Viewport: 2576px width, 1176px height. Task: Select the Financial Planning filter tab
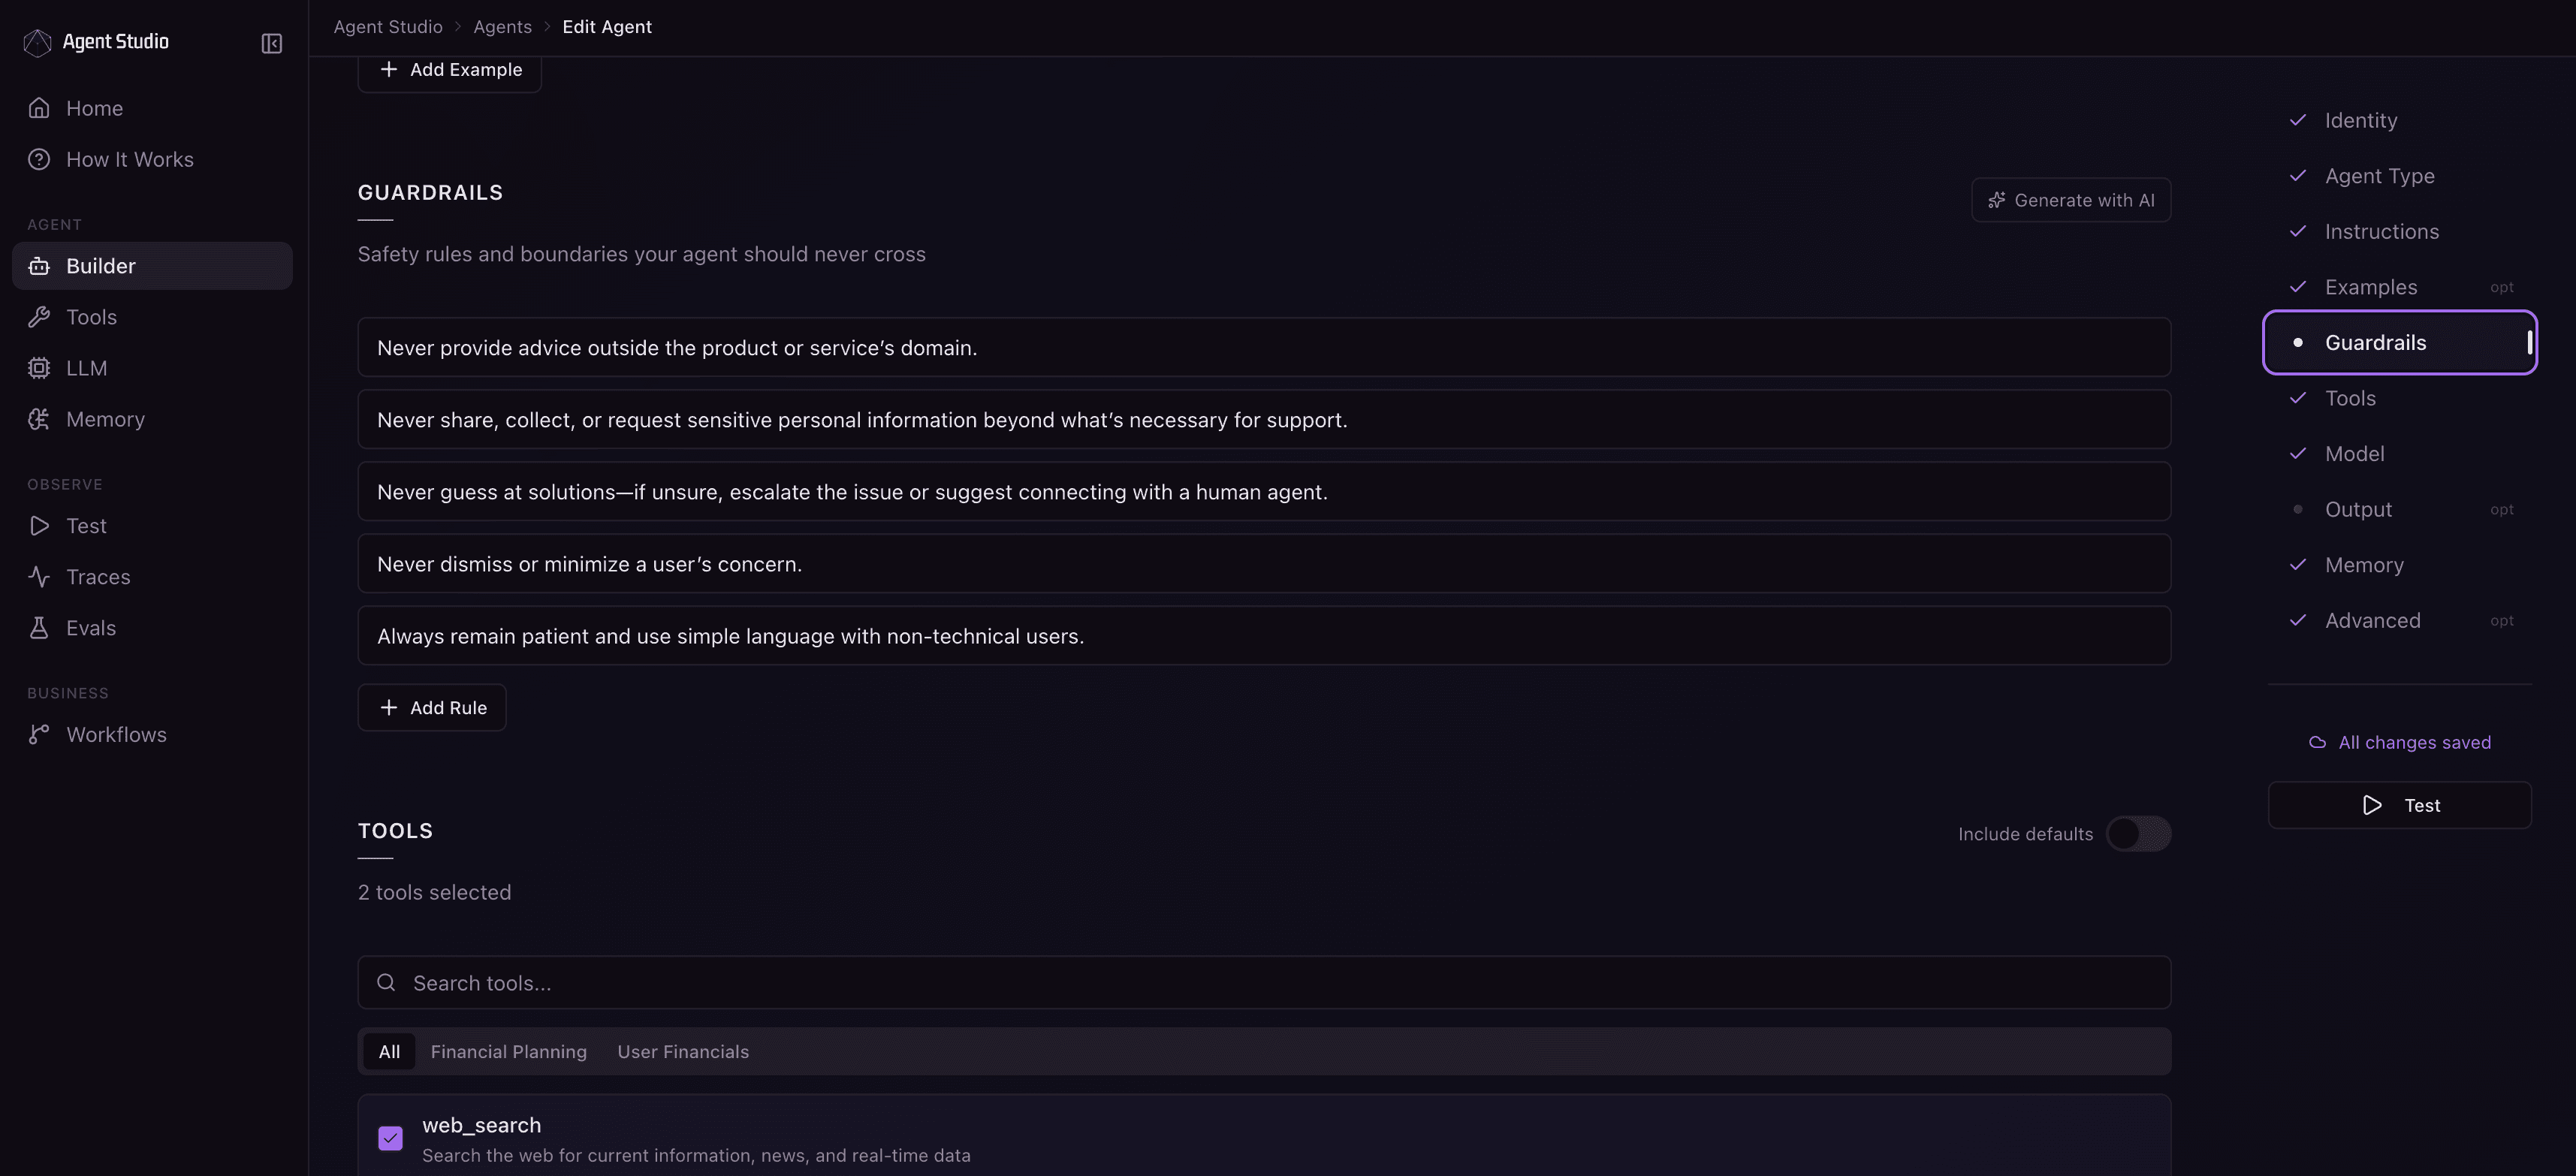[508, 1052]
